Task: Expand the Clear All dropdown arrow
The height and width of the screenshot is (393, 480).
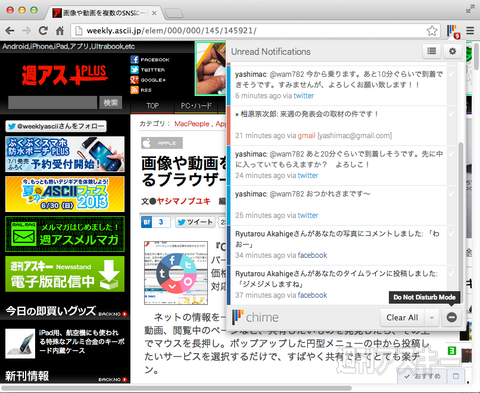Action: (432, 318)
